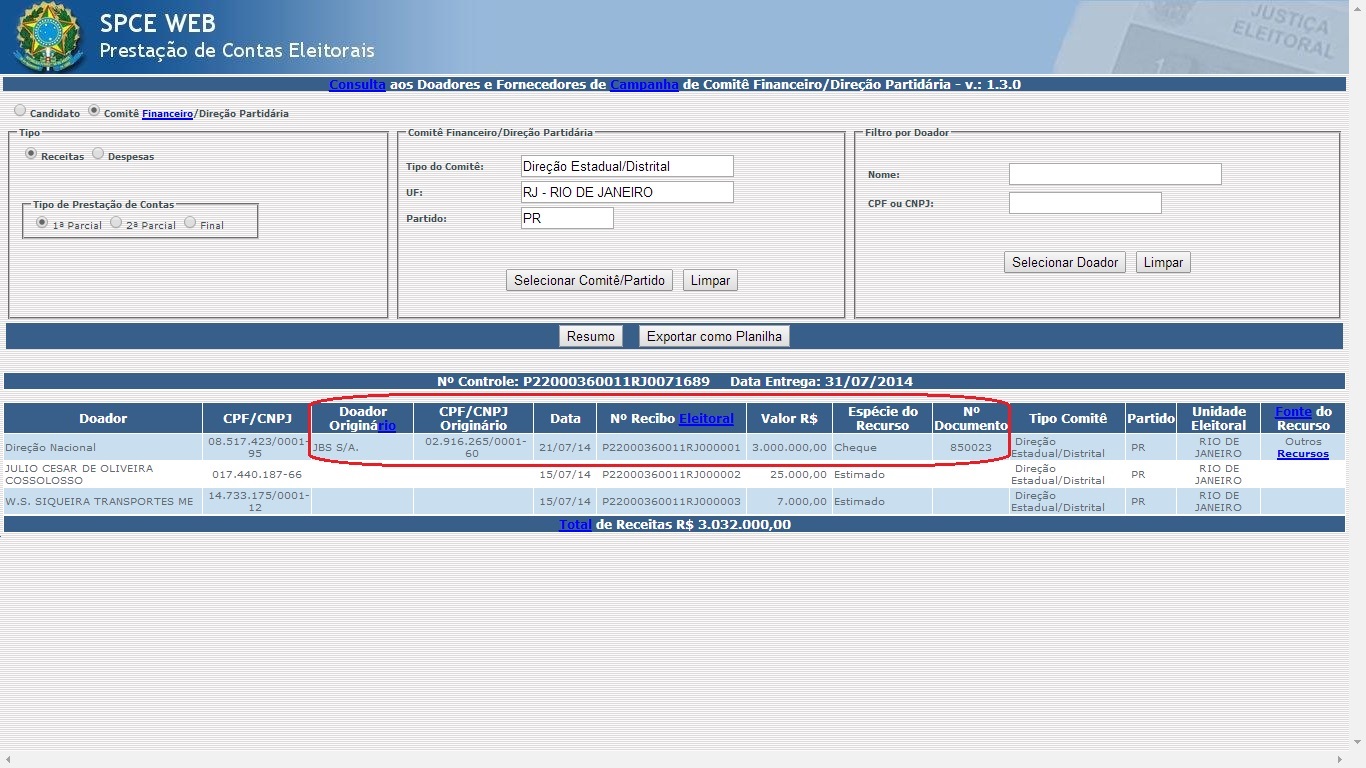The width and height of the screenshot is (1366, 768).
Task: Open the Resumo summary button
Action: [x=590, y=337]
